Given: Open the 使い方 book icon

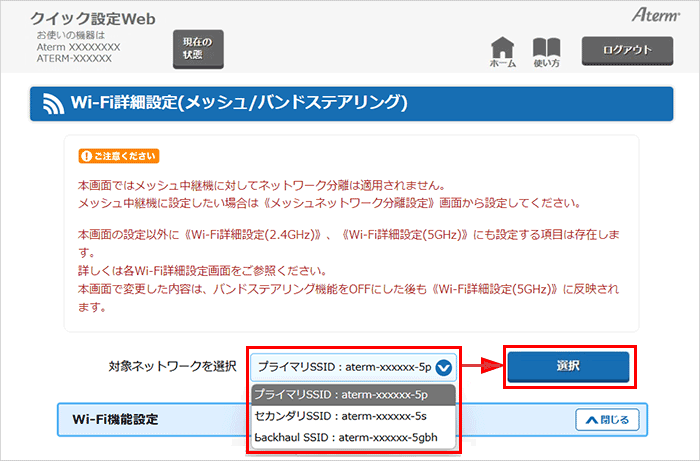Looking at the screenshot, I should [546, 48].
